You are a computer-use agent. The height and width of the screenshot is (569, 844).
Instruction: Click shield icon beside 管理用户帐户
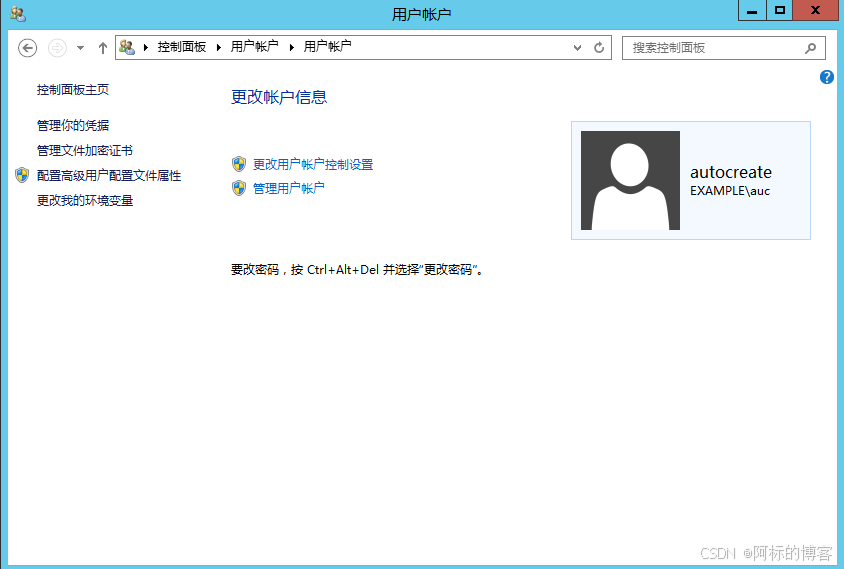coord(239,188)
